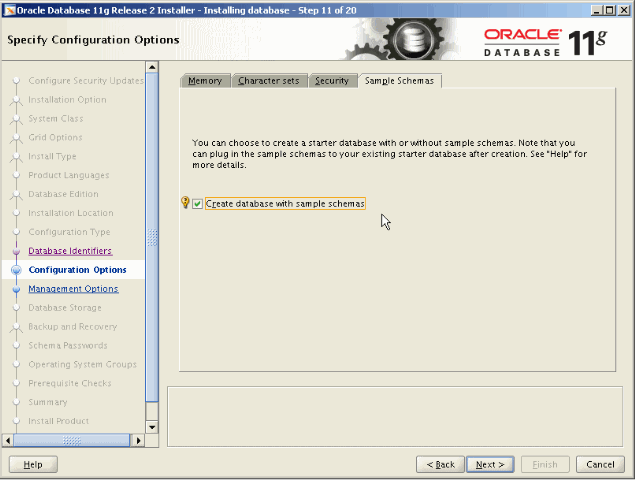This screenshot has height=480, width=635.
Task: Open the Character sets tab
Action: coord(268,81)
